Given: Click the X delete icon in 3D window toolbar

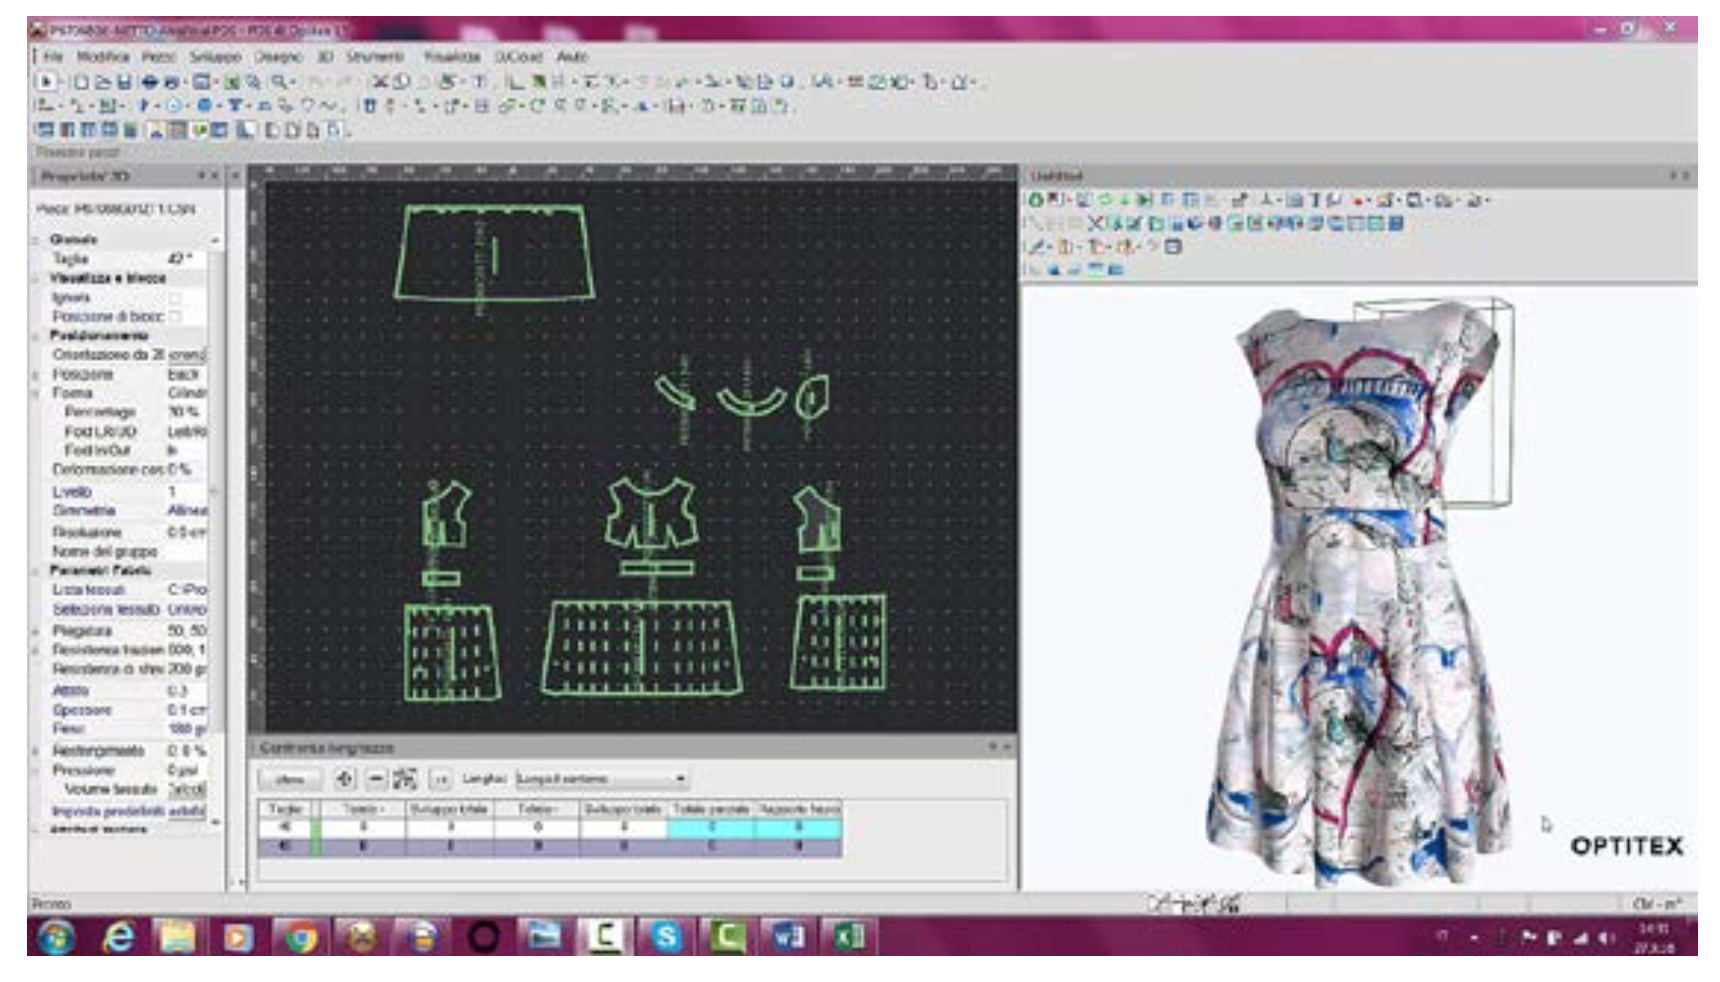Looking at the screenshot, I should point(1095,223).
